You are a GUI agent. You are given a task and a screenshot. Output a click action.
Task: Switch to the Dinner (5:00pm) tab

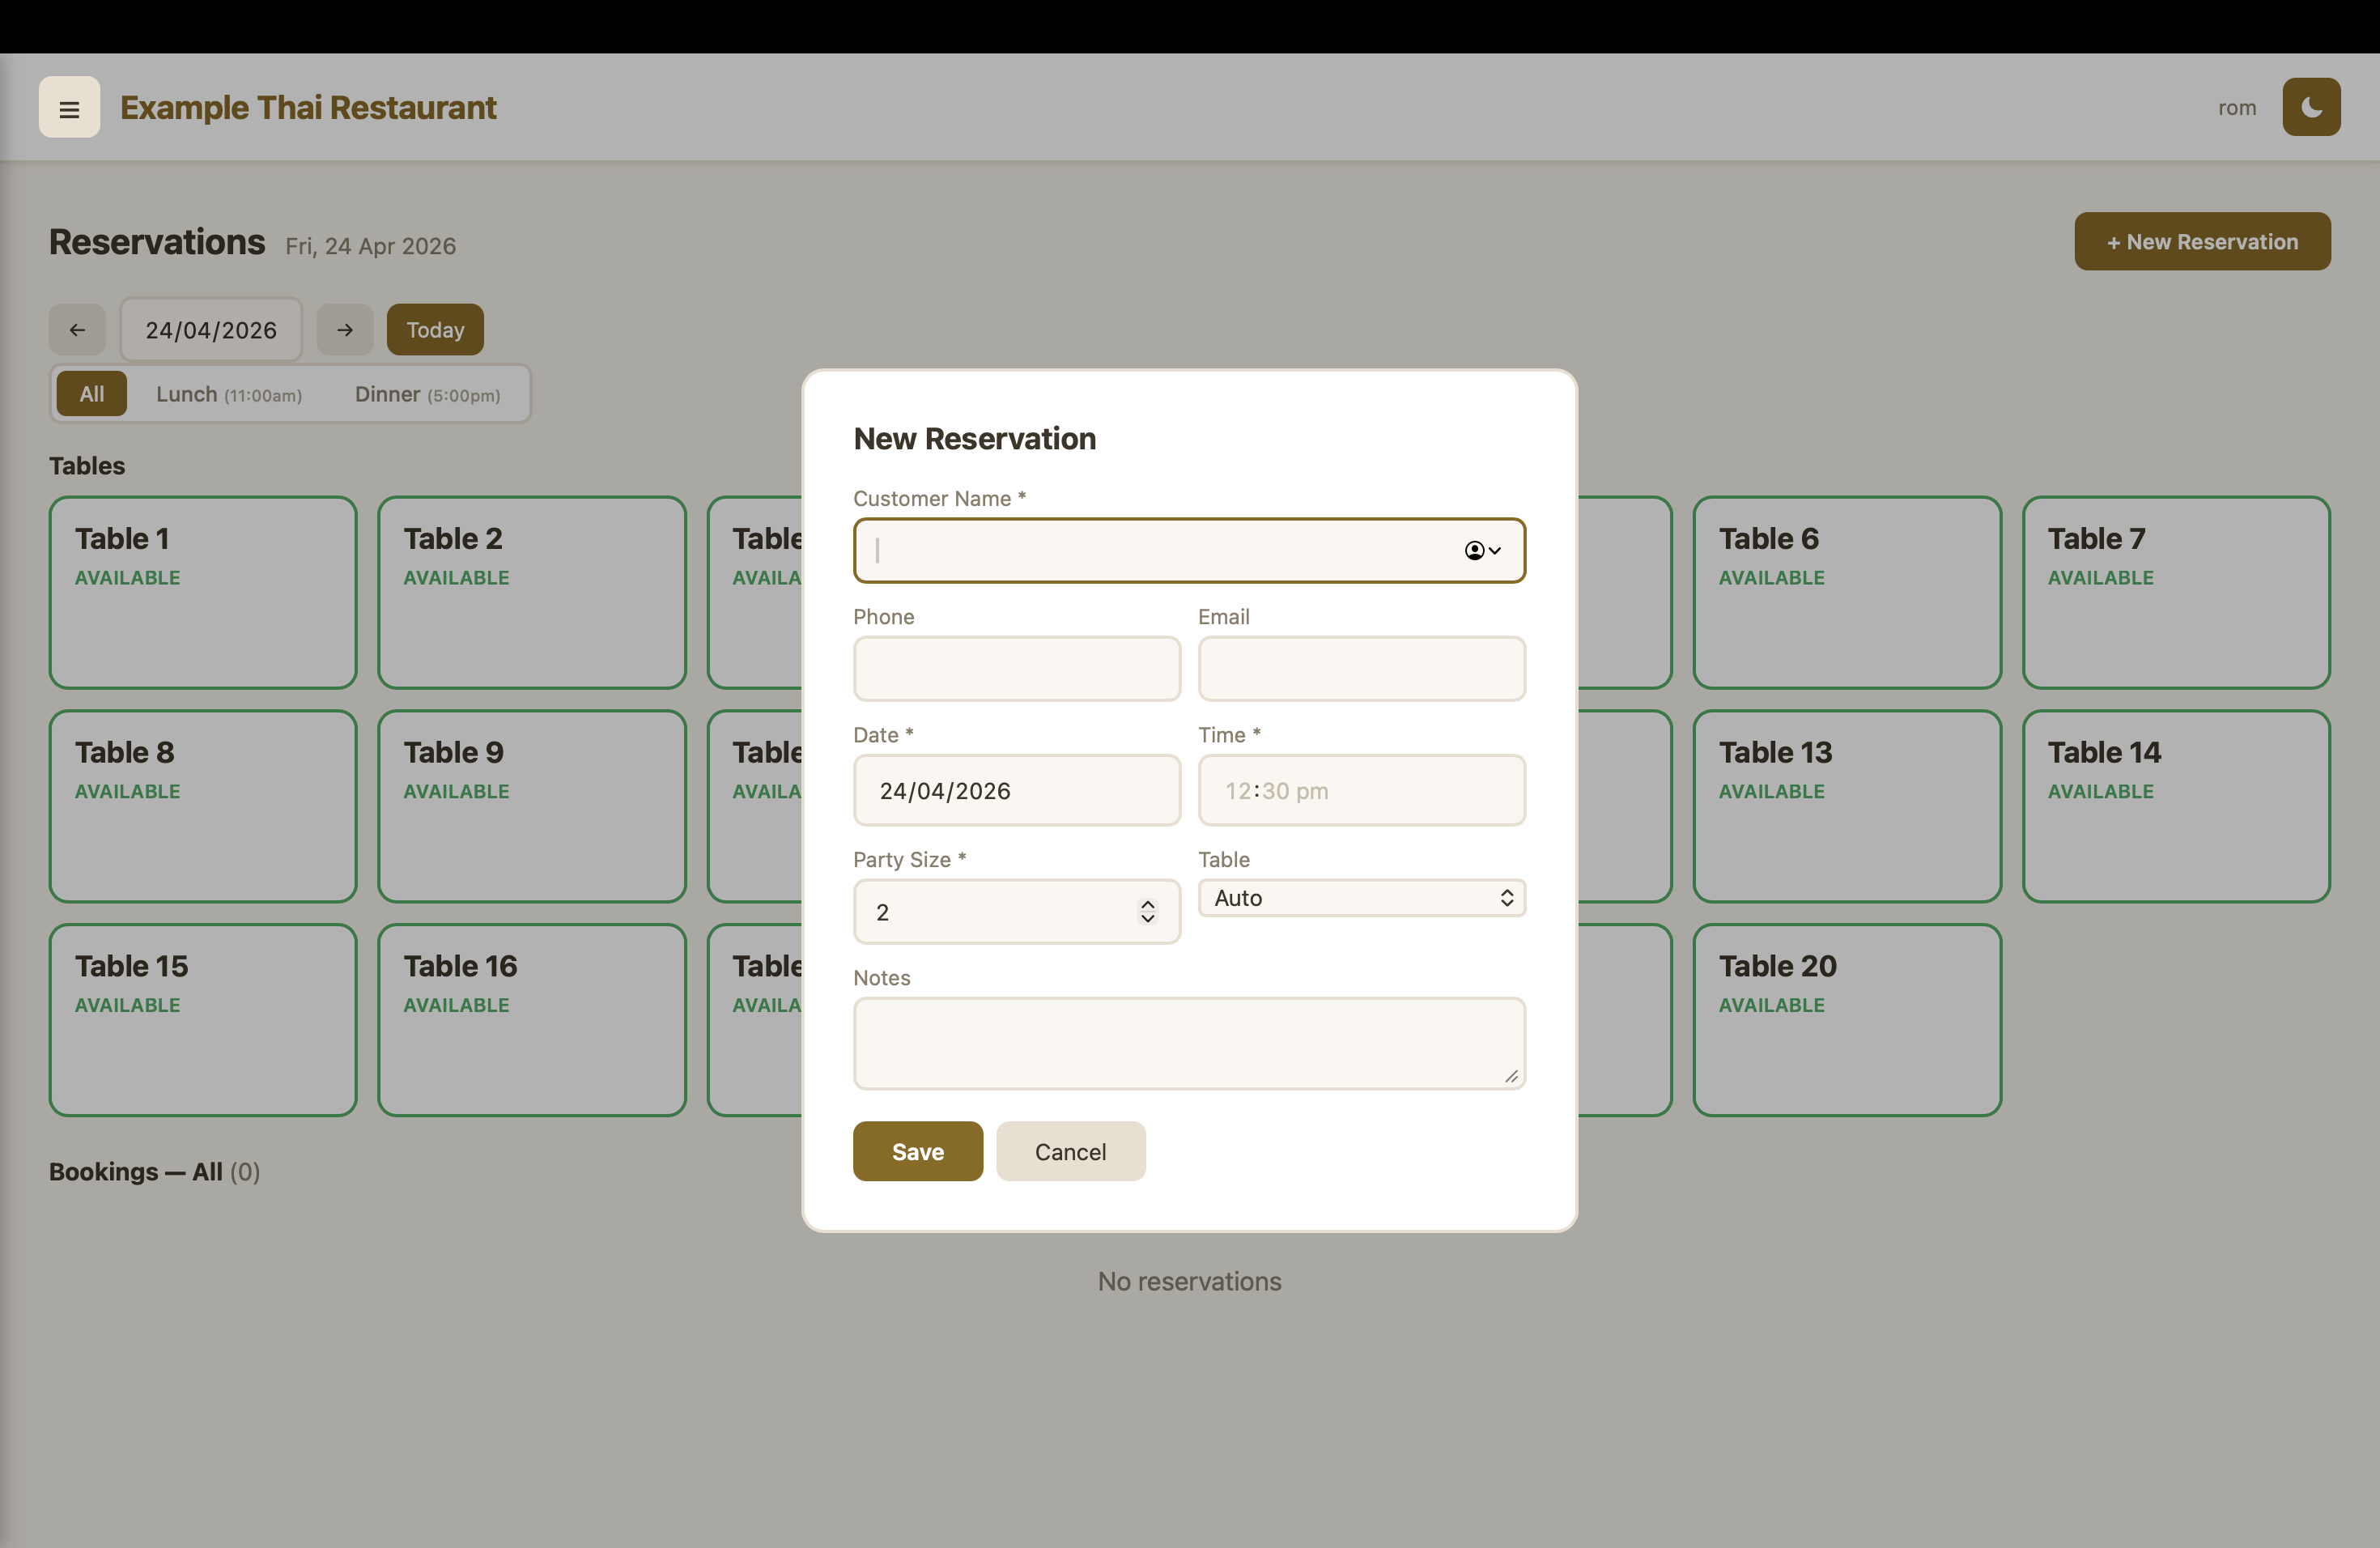[427, 394]
